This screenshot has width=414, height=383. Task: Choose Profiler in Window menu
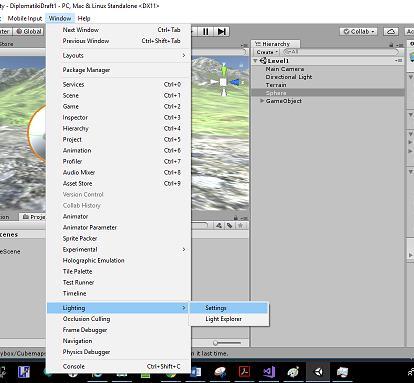coord(119,161)
